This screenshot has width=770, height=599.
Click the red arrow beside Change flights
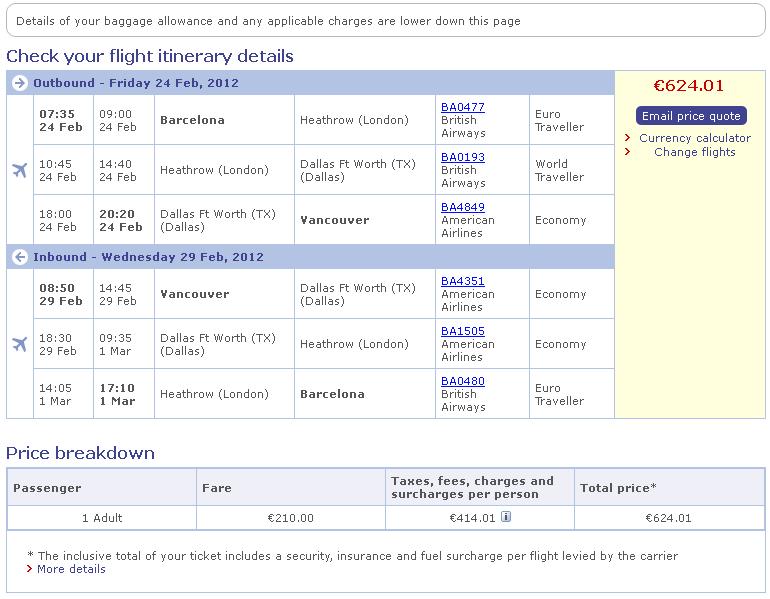click(x=627, y=152)
